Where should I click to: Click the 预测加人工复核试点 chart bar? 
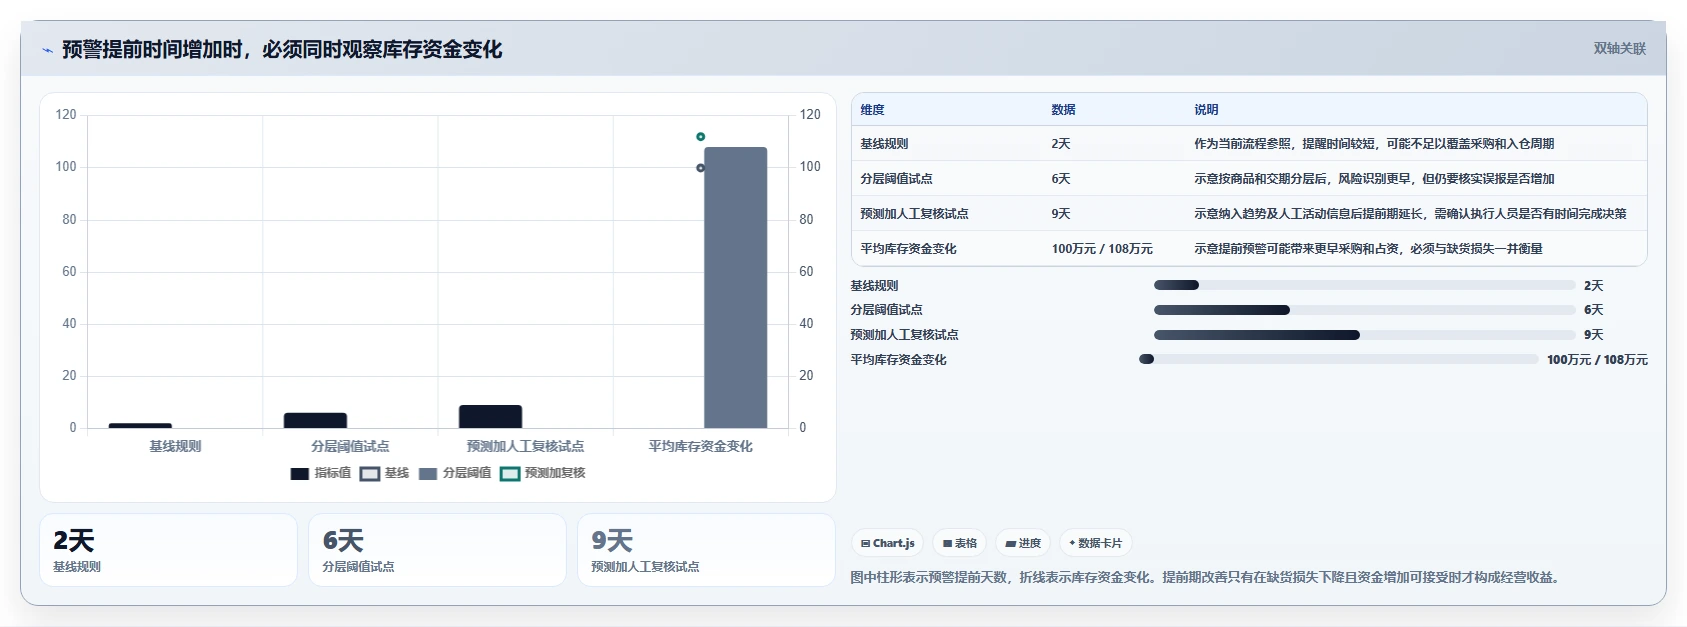[x=490, y=416]
